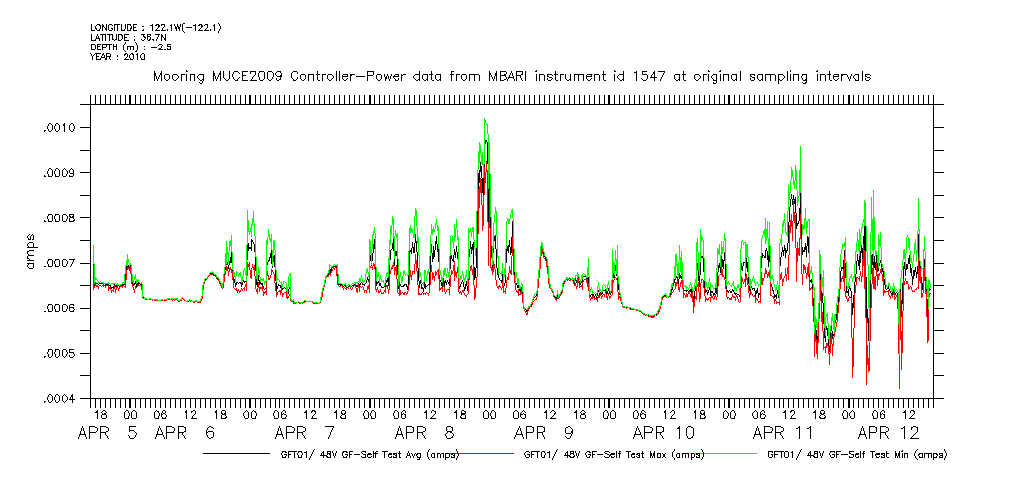This screenshot has width=1009, height=504.
Task: Select the APR 8 date label
Action: tap(425, 434)
